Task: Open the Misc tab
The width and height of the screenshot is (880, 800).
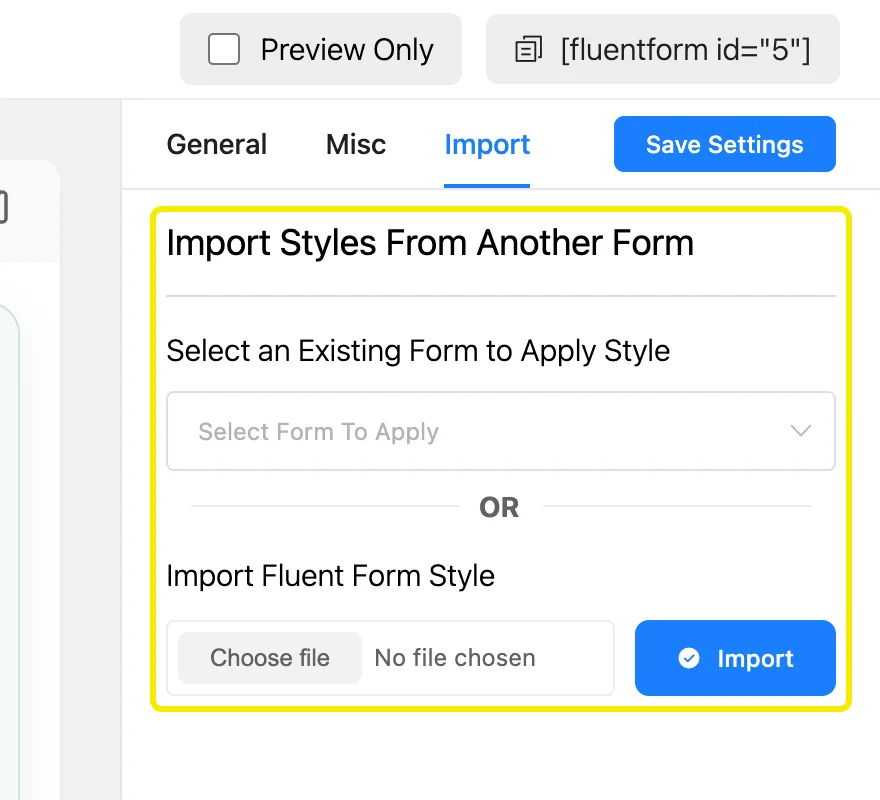Action: tap(356, 144)
